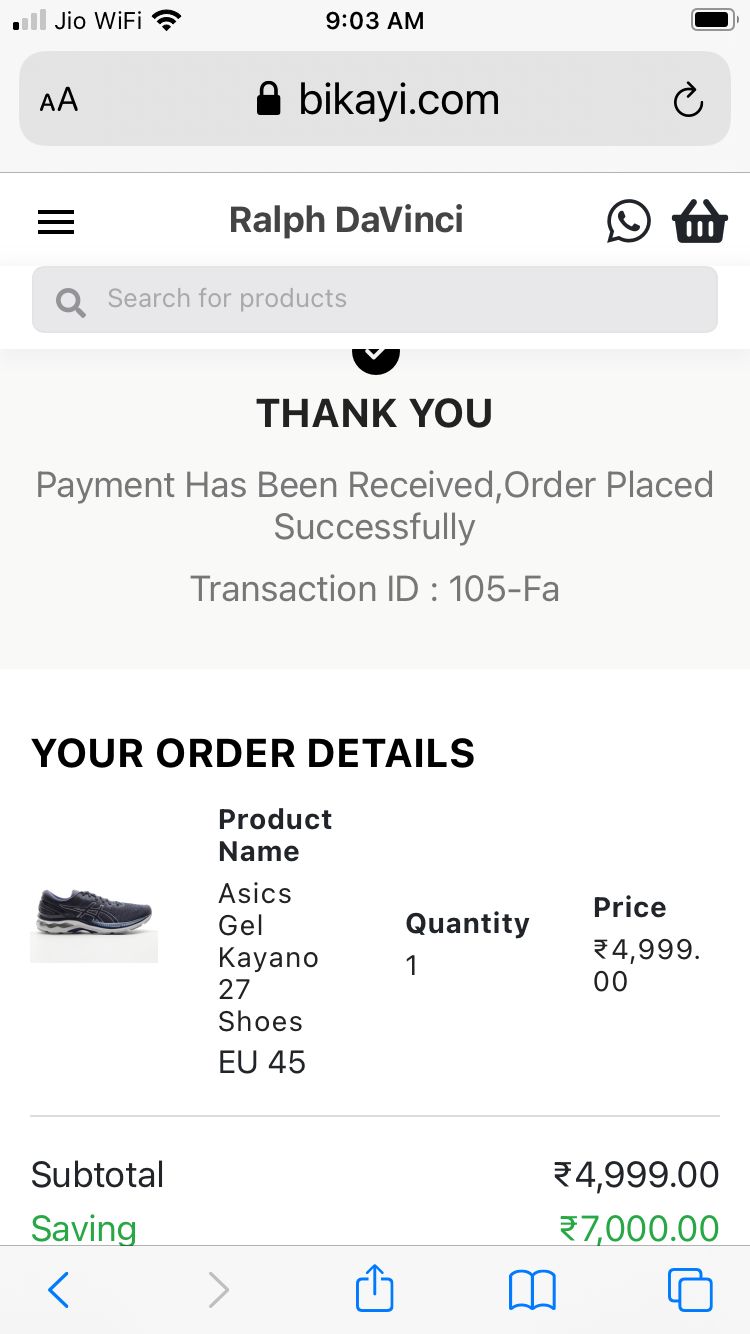Go back to previous page

pyautogui.click(x=59, y=1290)
